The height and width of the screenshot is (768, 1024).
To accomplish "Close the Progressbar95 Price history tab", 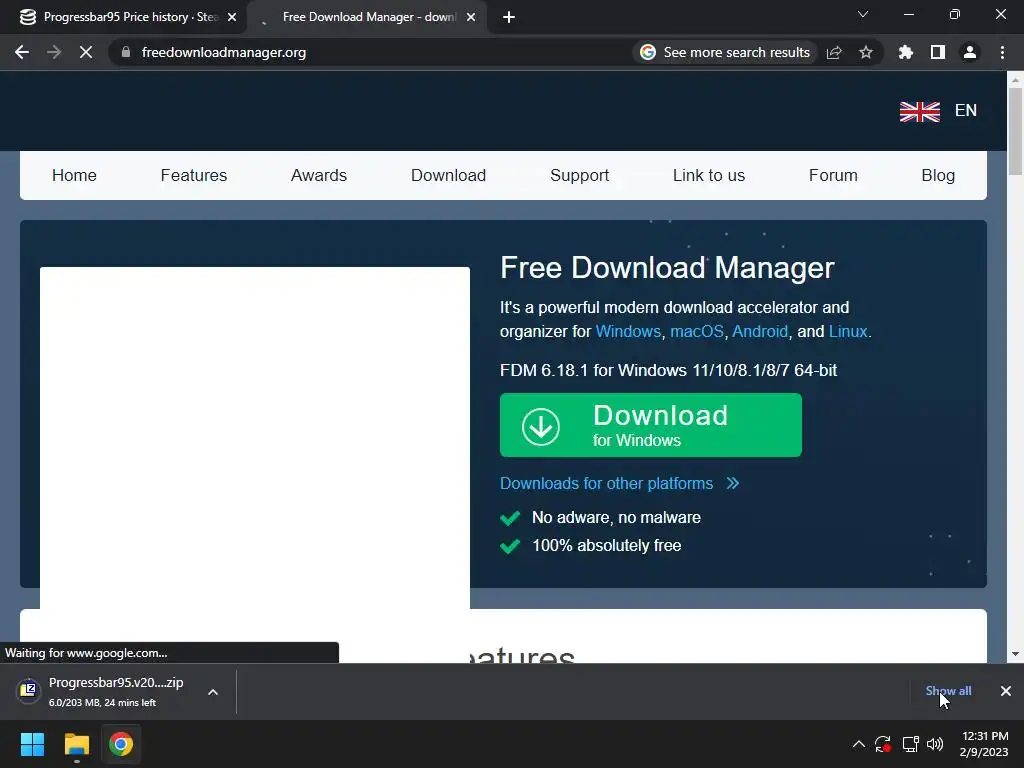I will 232,18.
